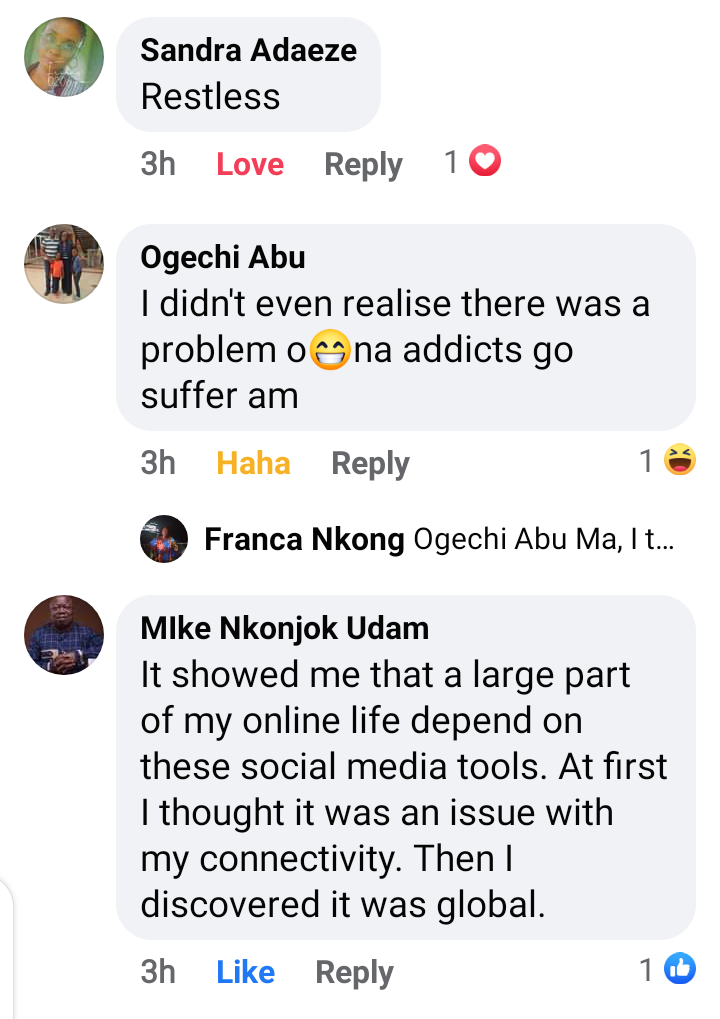Viewport: 720px width, 1019px height.
Task: Reply to Ogechi Abu's comment
Action: [370, 463]
